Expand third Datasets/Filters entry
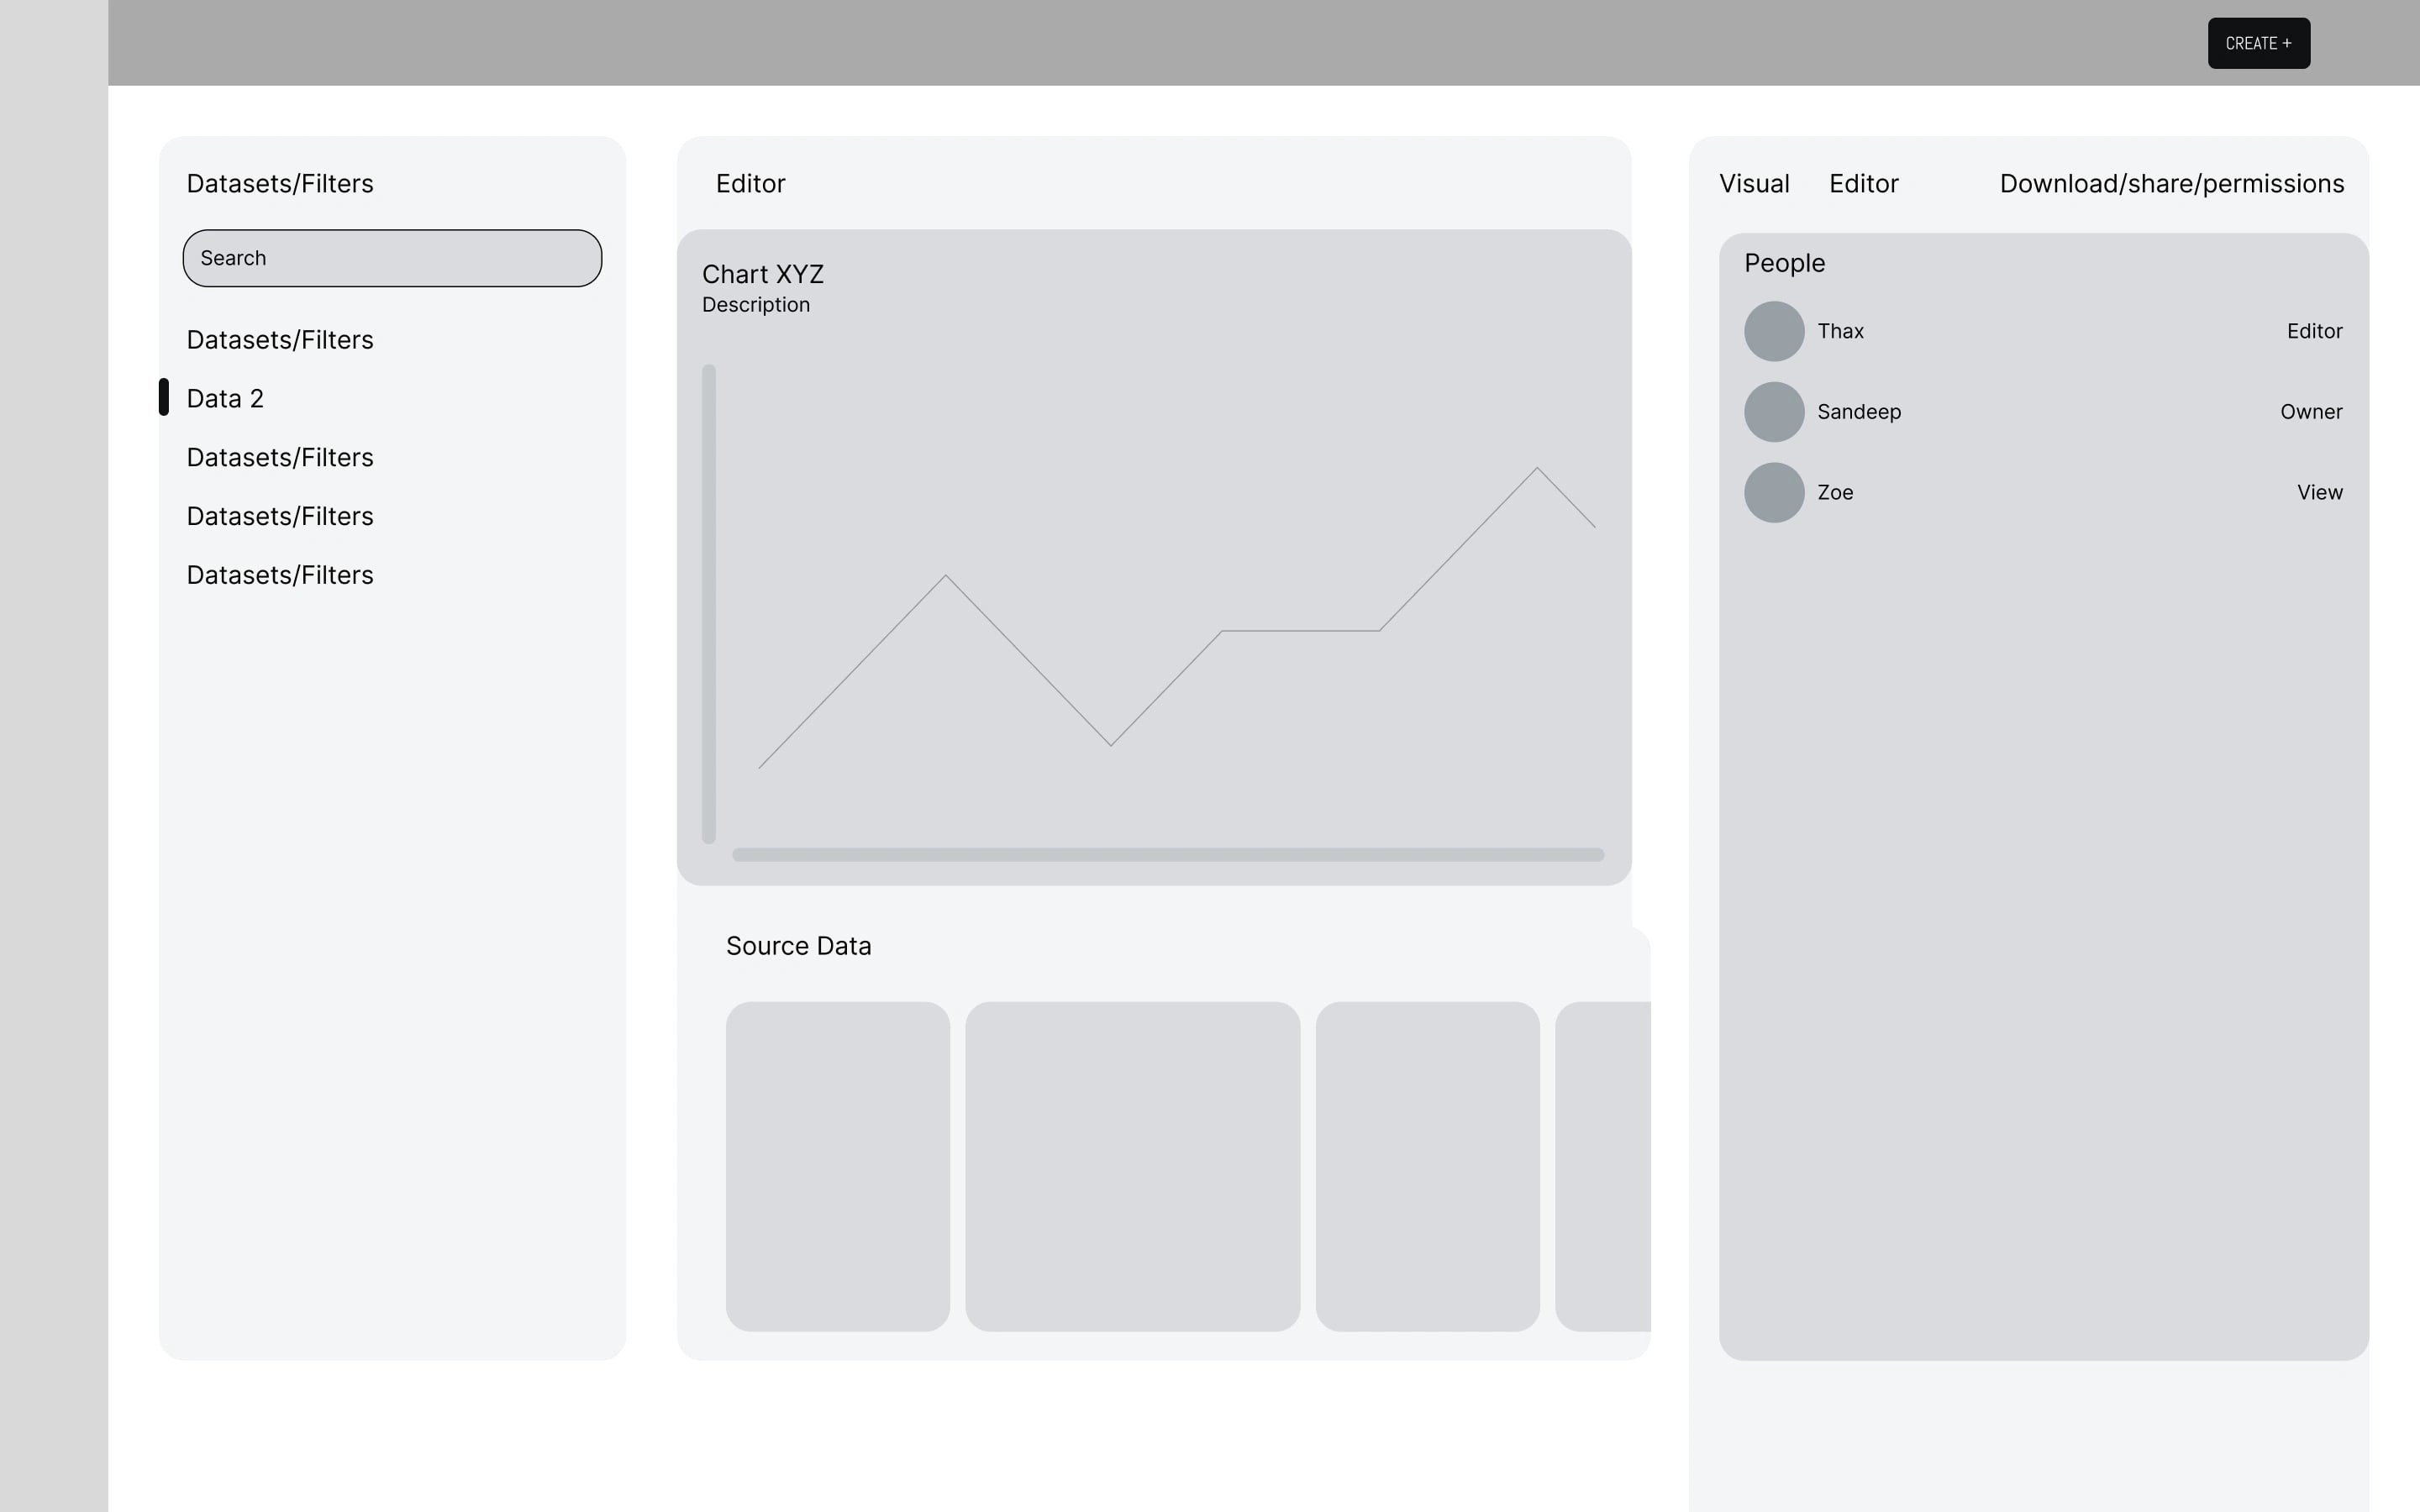 coord(279,514)
